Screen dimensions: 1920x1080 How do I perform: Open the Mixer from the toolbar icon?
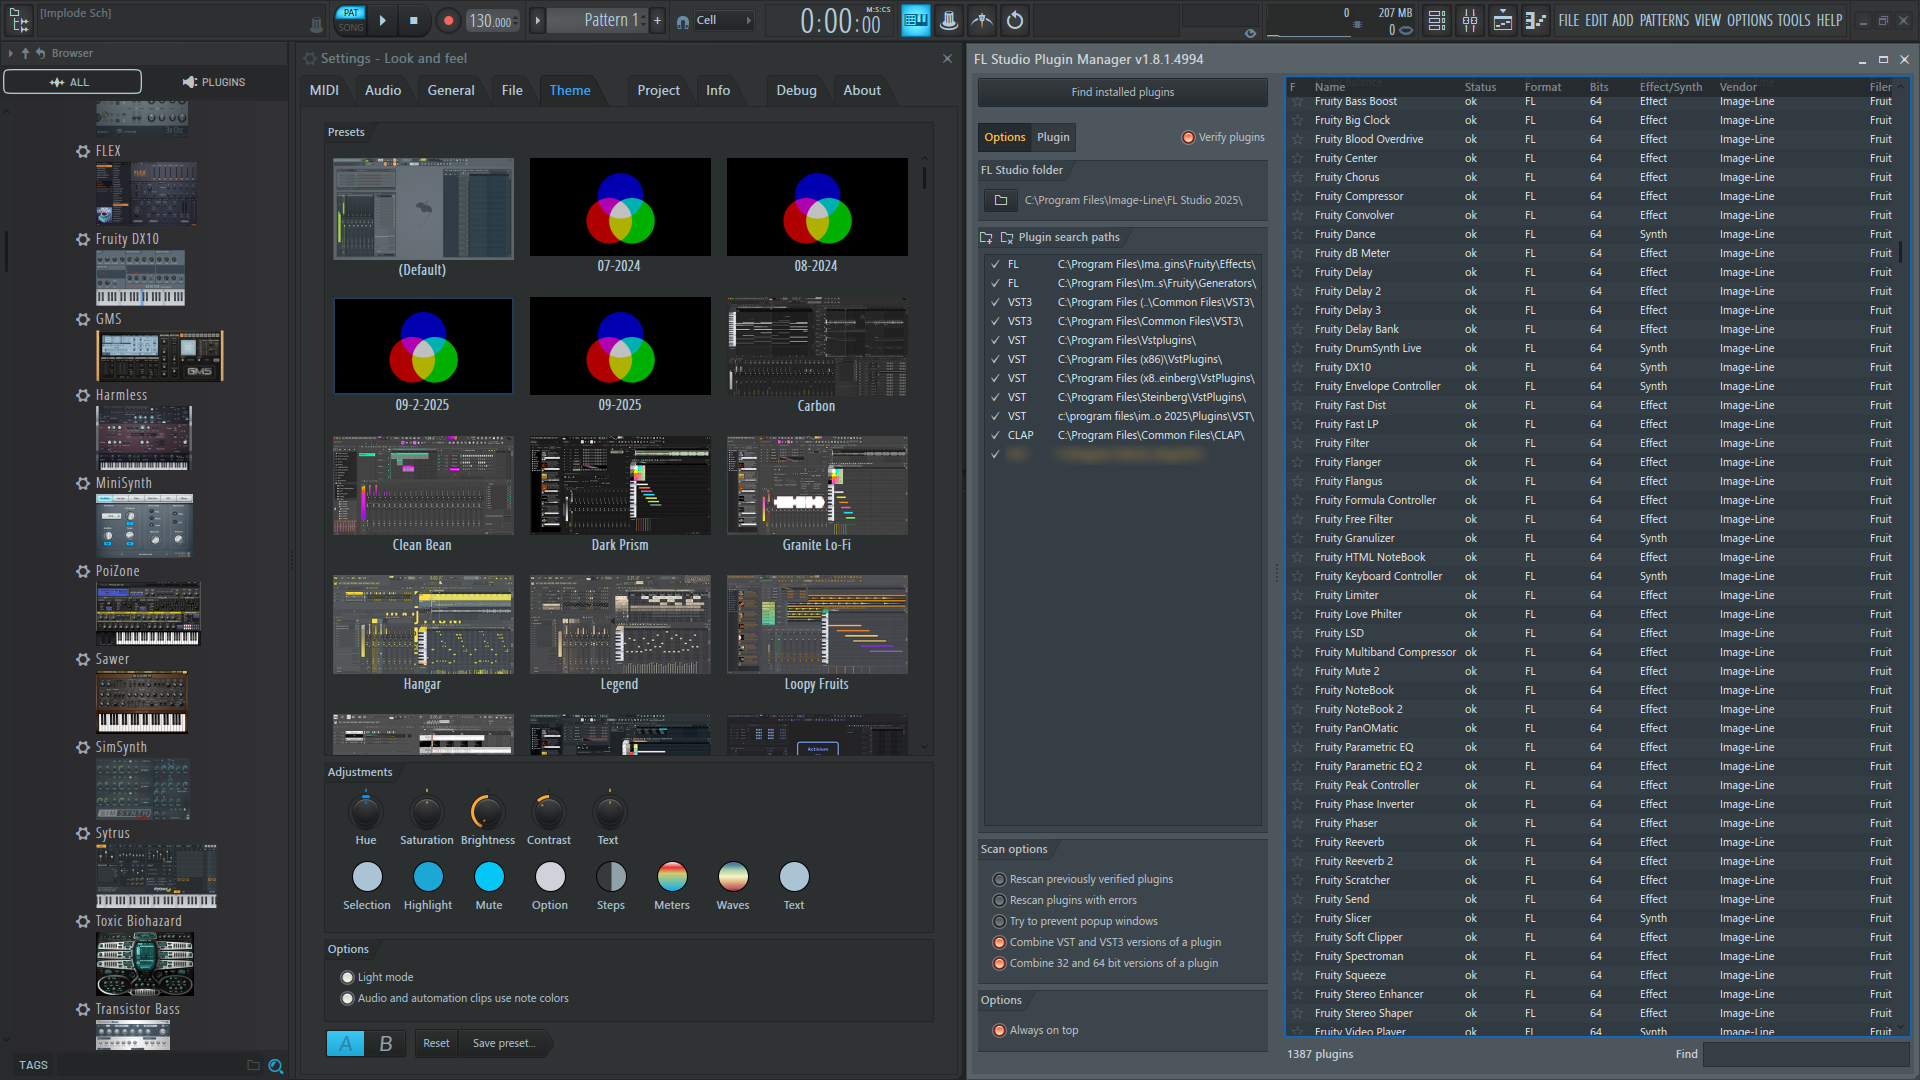point(1470,20)
